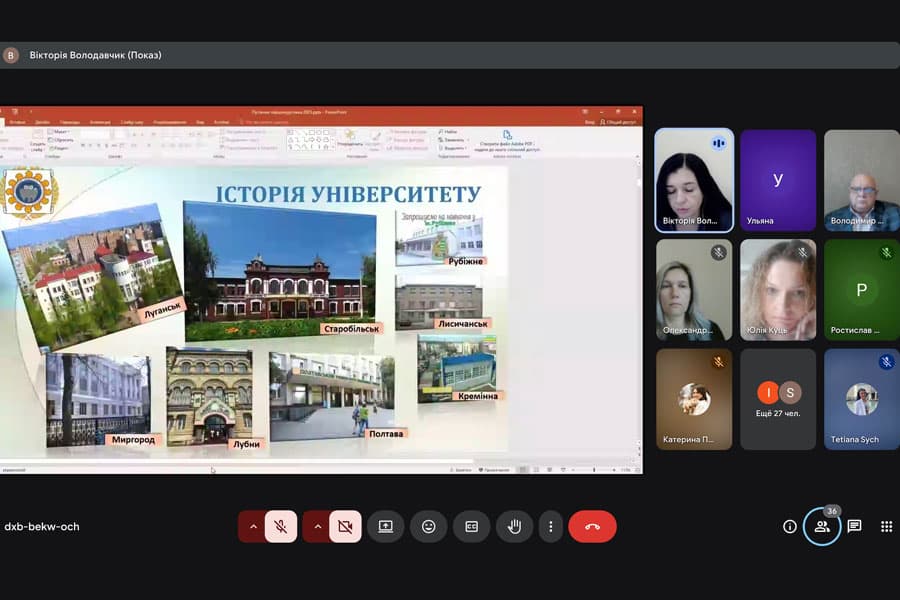The width and height of the screenshot is (900, 600).
Task: Open the activities grid icon
Action: (x=887, y=527)
